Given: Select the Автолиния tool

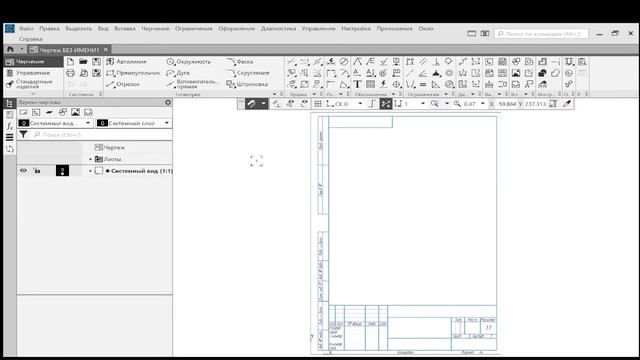Looking at the screenshot, I should click(126, 62).
